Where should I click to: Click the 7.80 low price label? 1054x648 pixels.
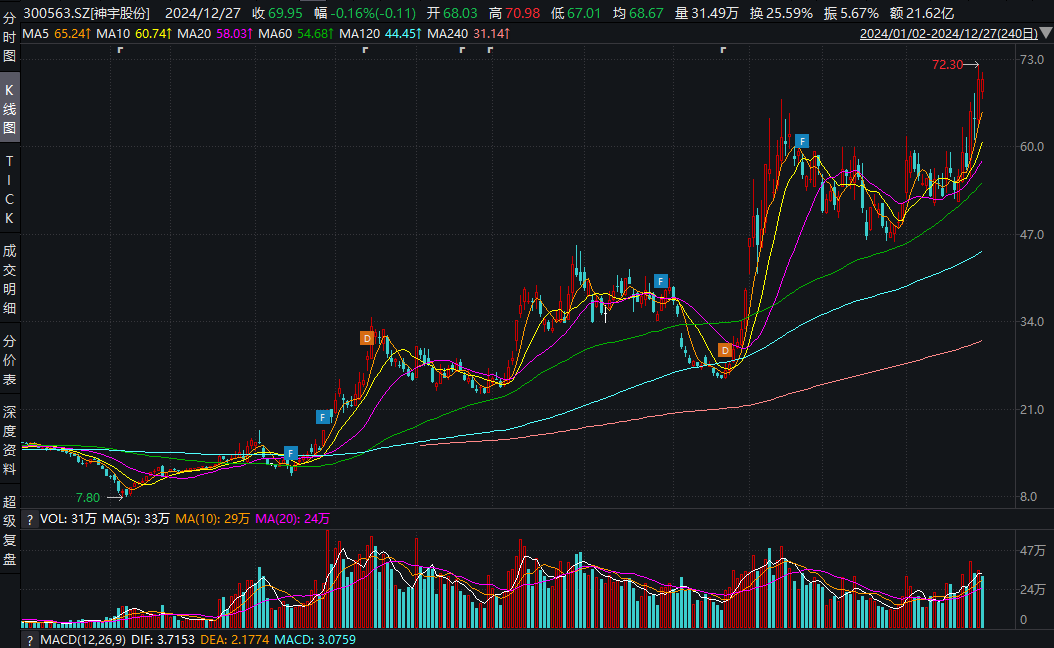(87, 497)
